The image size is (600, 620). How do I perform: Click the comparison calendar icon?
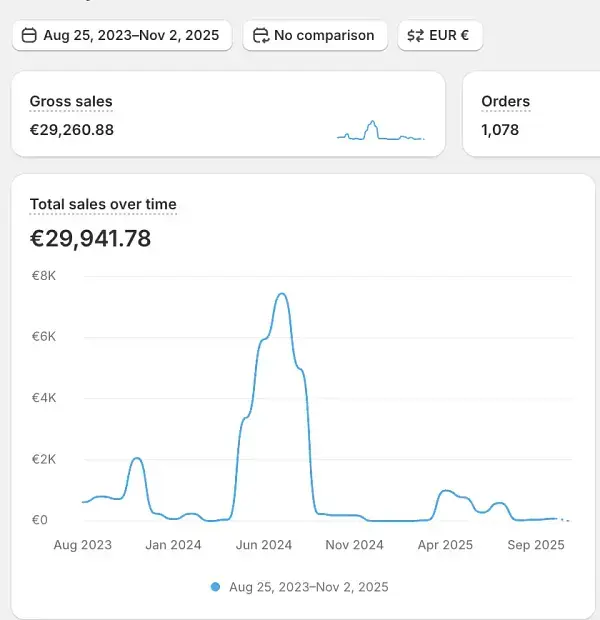coord(261,36)
